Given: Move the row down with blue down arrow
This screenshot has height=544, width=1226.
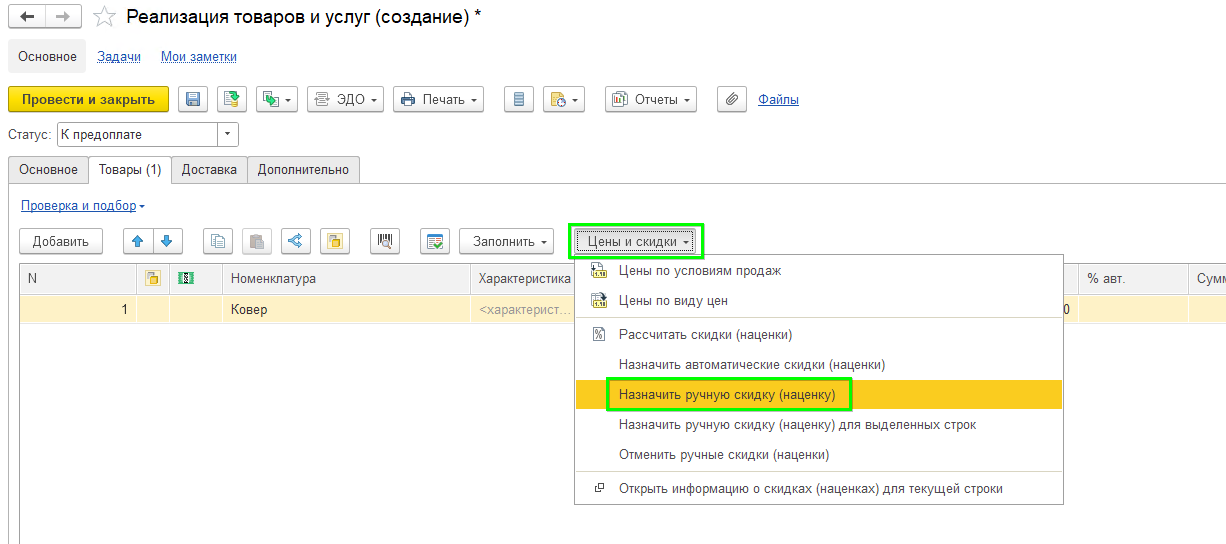Looking at the screenshot, I should pos(167,240).
